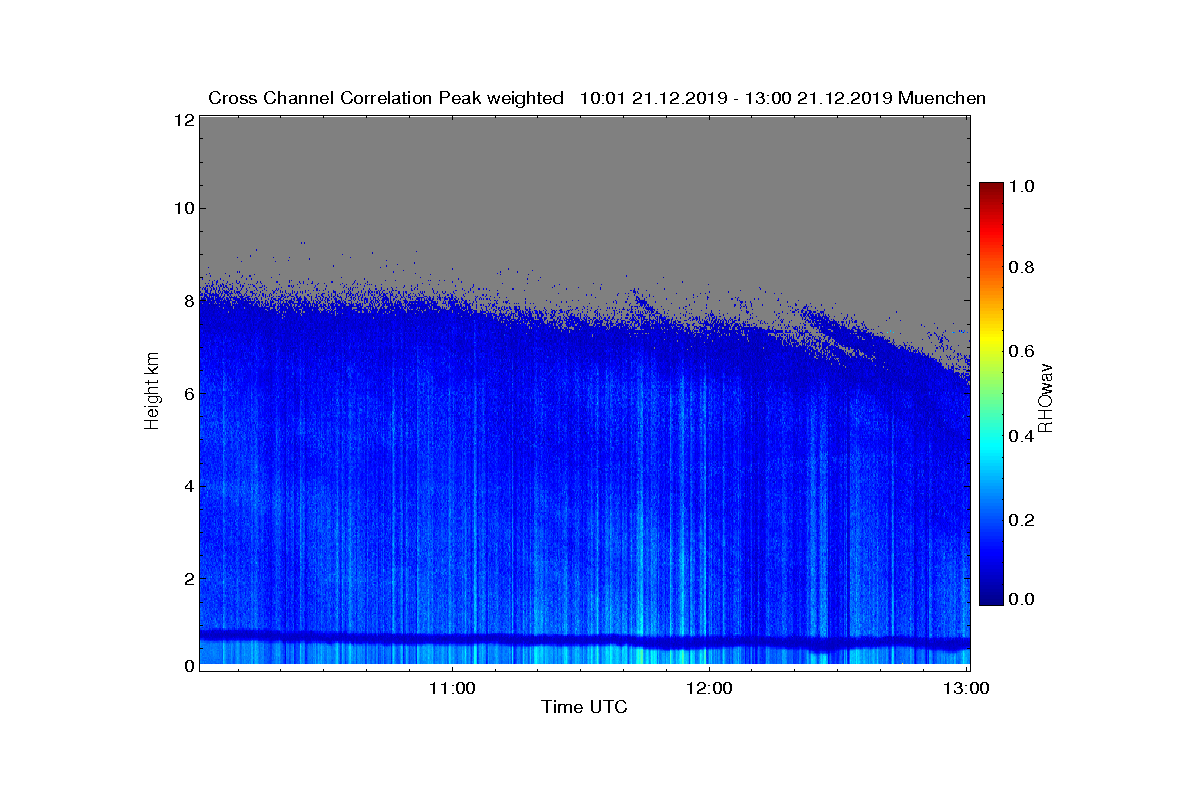This screenshot has height=800, width=1200.
Task: Click the '0.0' colorbar tick value
Action: pos(1020,599)
